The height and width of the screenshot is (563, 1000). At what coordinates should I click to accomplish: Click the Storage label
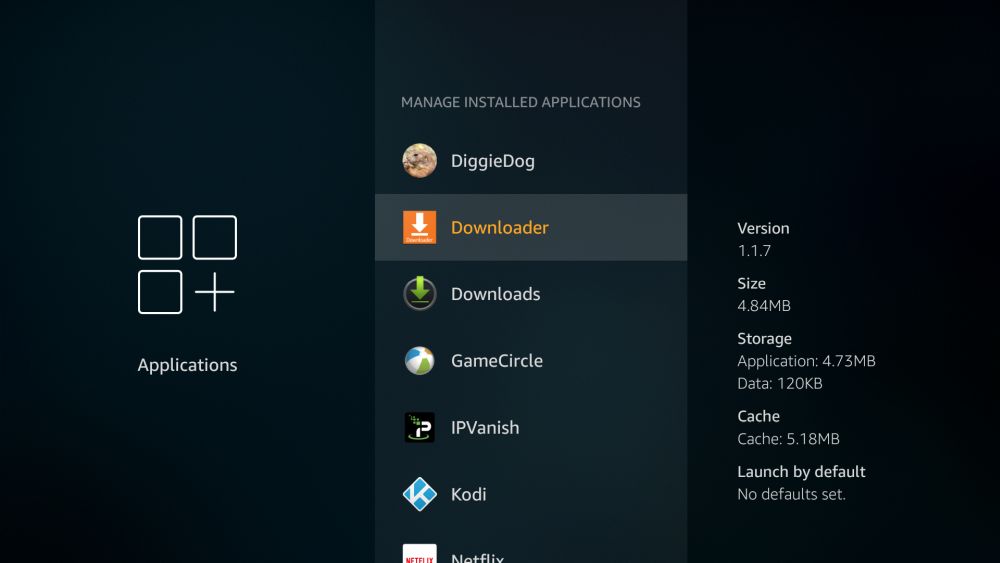click(x=765, y=339)
